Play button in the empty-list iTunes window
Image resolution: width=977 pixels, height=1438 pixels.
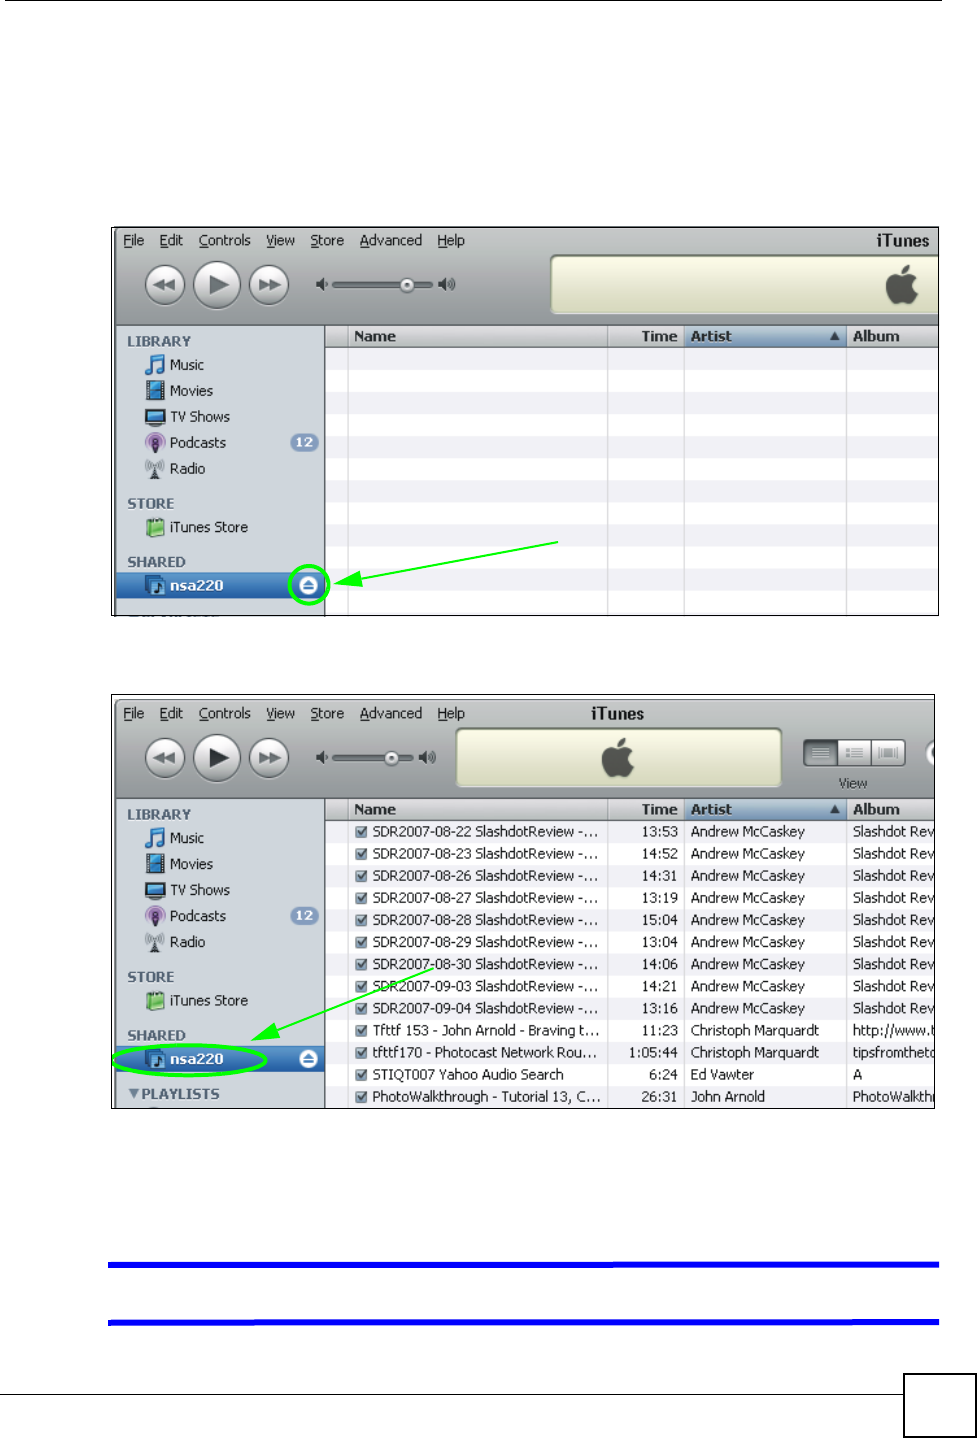pyautogui.click(x=217, y=285)
